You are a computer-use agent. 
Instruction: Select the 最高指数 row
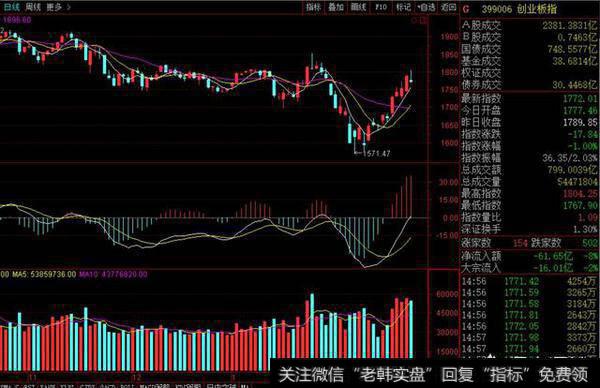530,193
